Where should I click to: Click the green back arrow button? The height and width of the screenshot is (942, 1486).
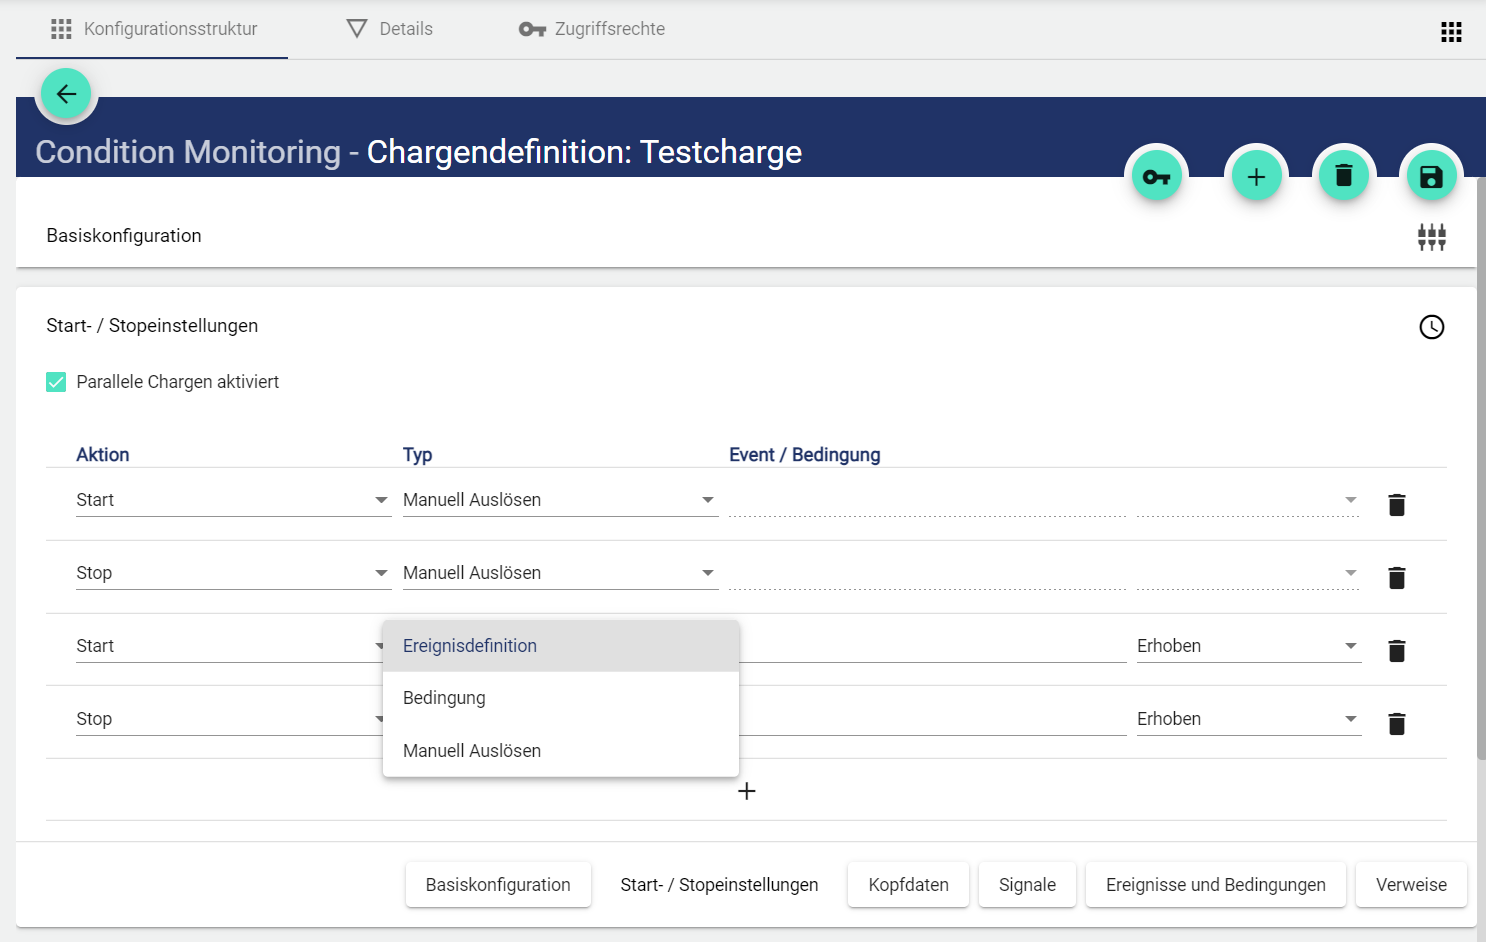67,94
